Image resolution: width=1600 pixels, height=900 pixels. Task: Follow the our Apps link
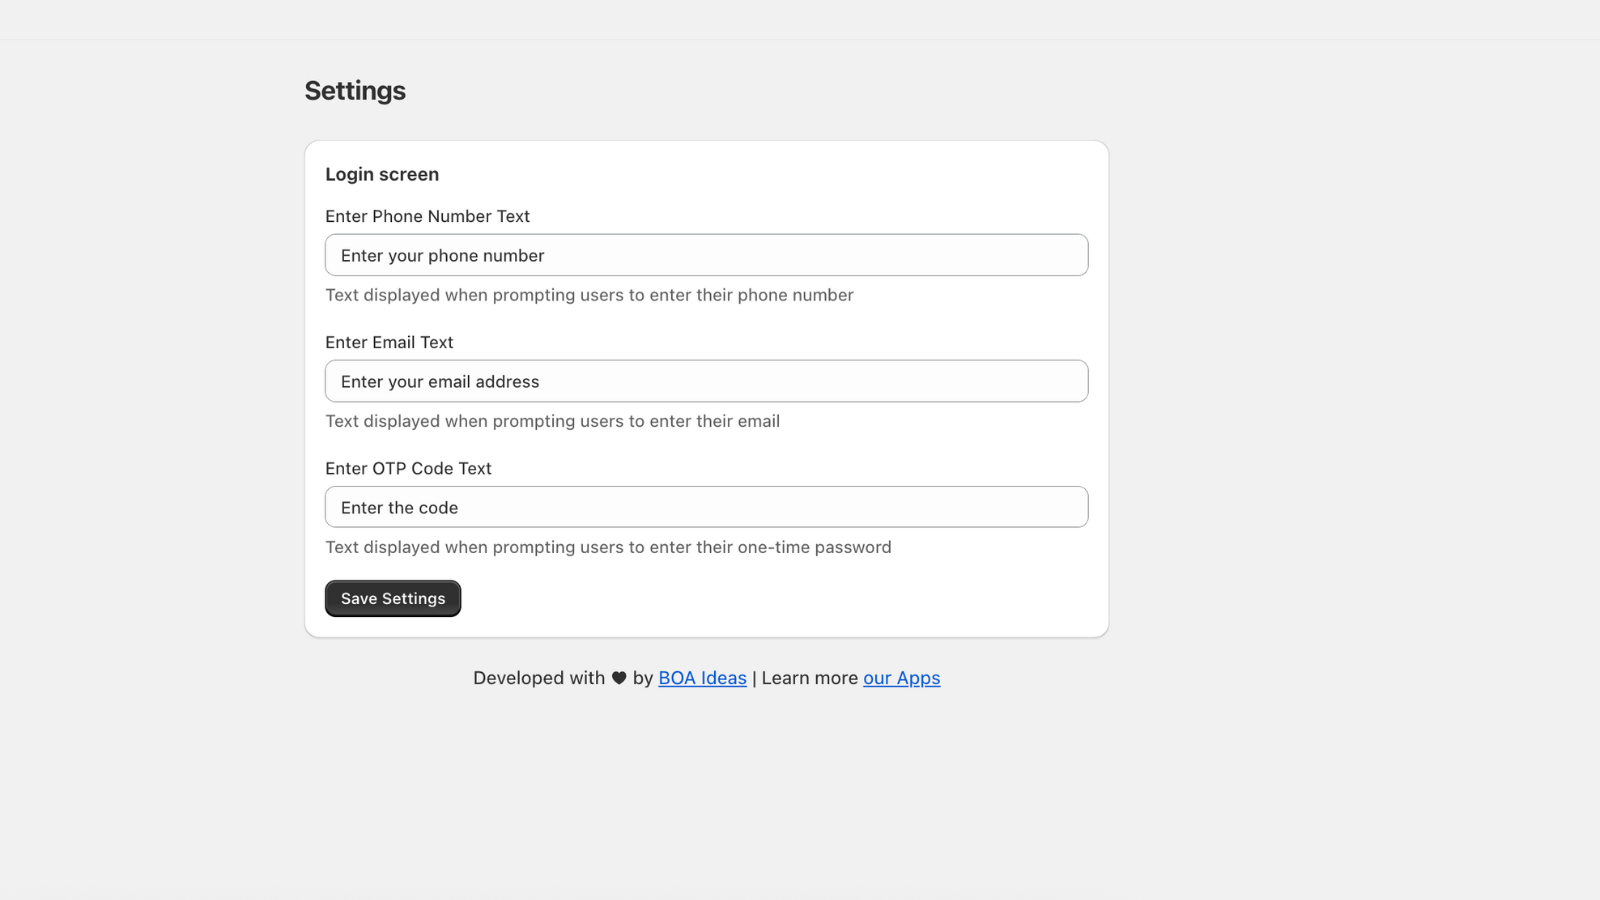point(901,678)
